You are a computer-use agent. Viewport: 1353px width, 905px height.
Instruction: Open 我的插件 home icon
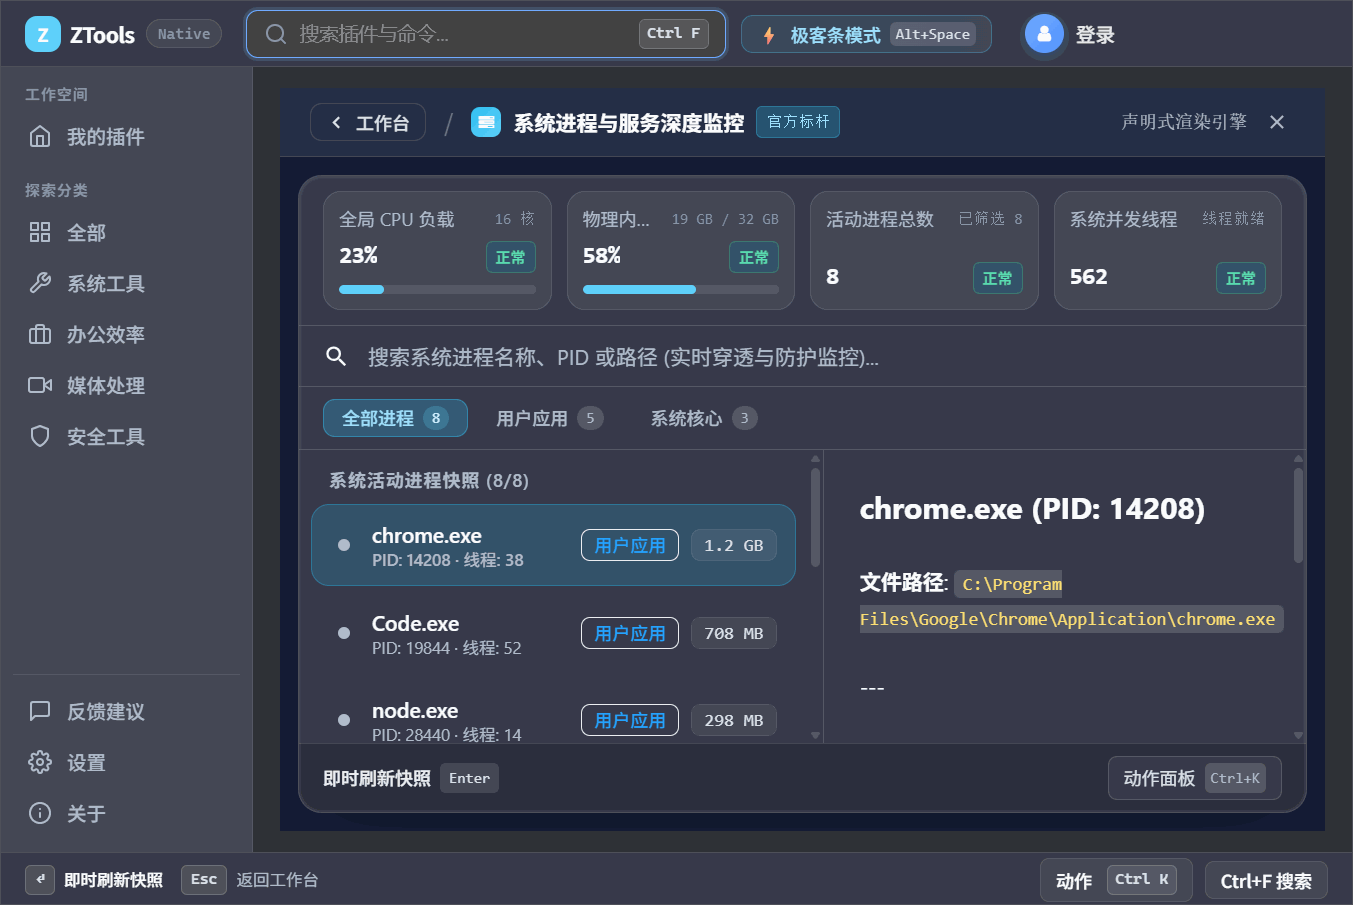40,137
